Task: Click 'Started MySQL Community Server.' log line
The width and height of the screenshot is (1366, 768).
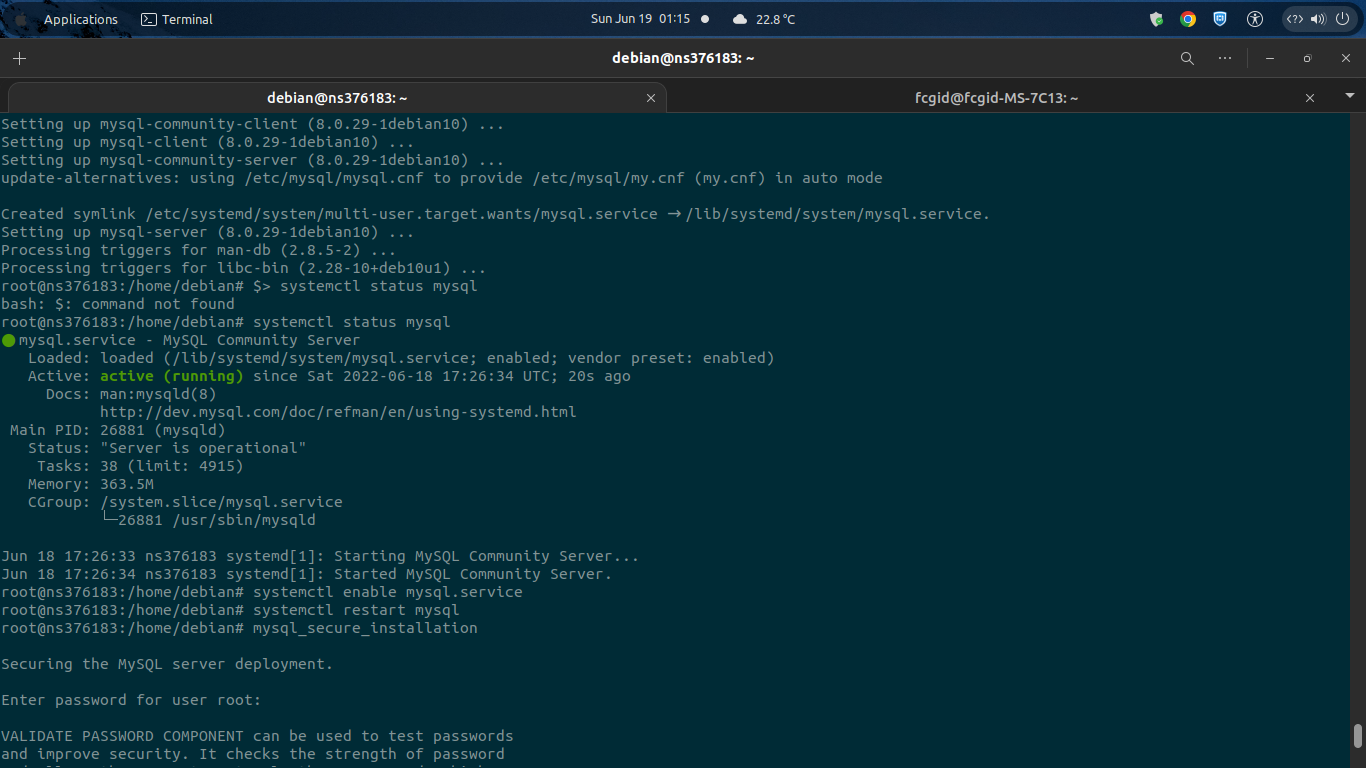Action: (306, 574)
